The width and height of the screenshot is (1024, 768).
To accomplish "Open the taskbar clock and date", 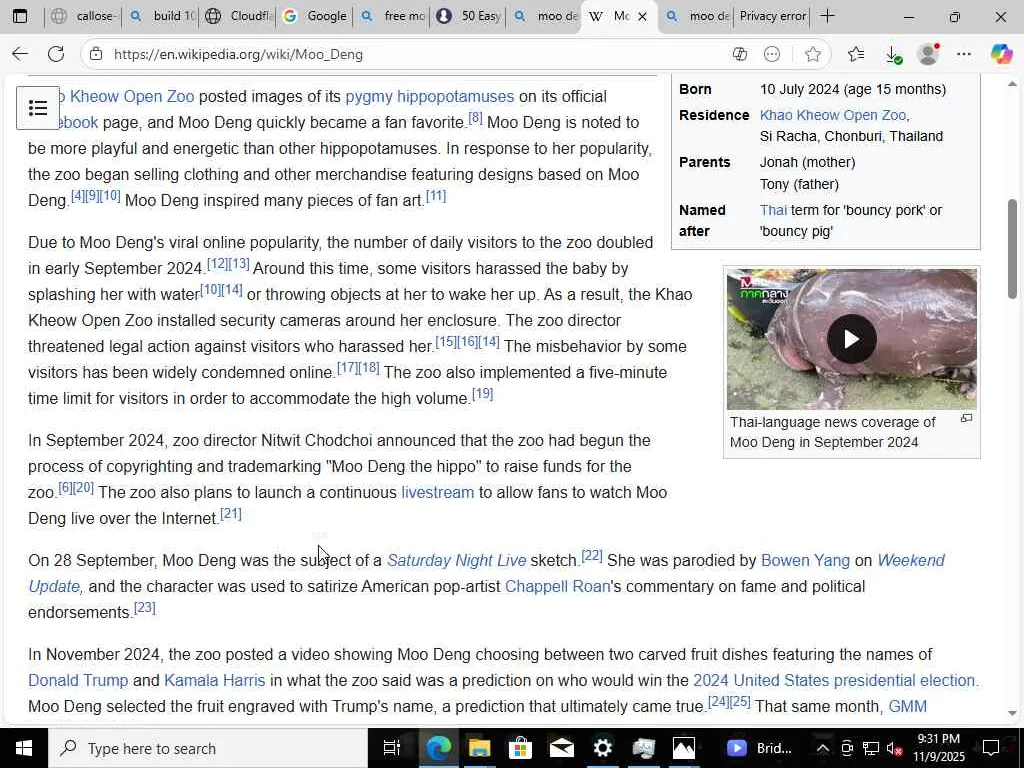I will (938, 748).
